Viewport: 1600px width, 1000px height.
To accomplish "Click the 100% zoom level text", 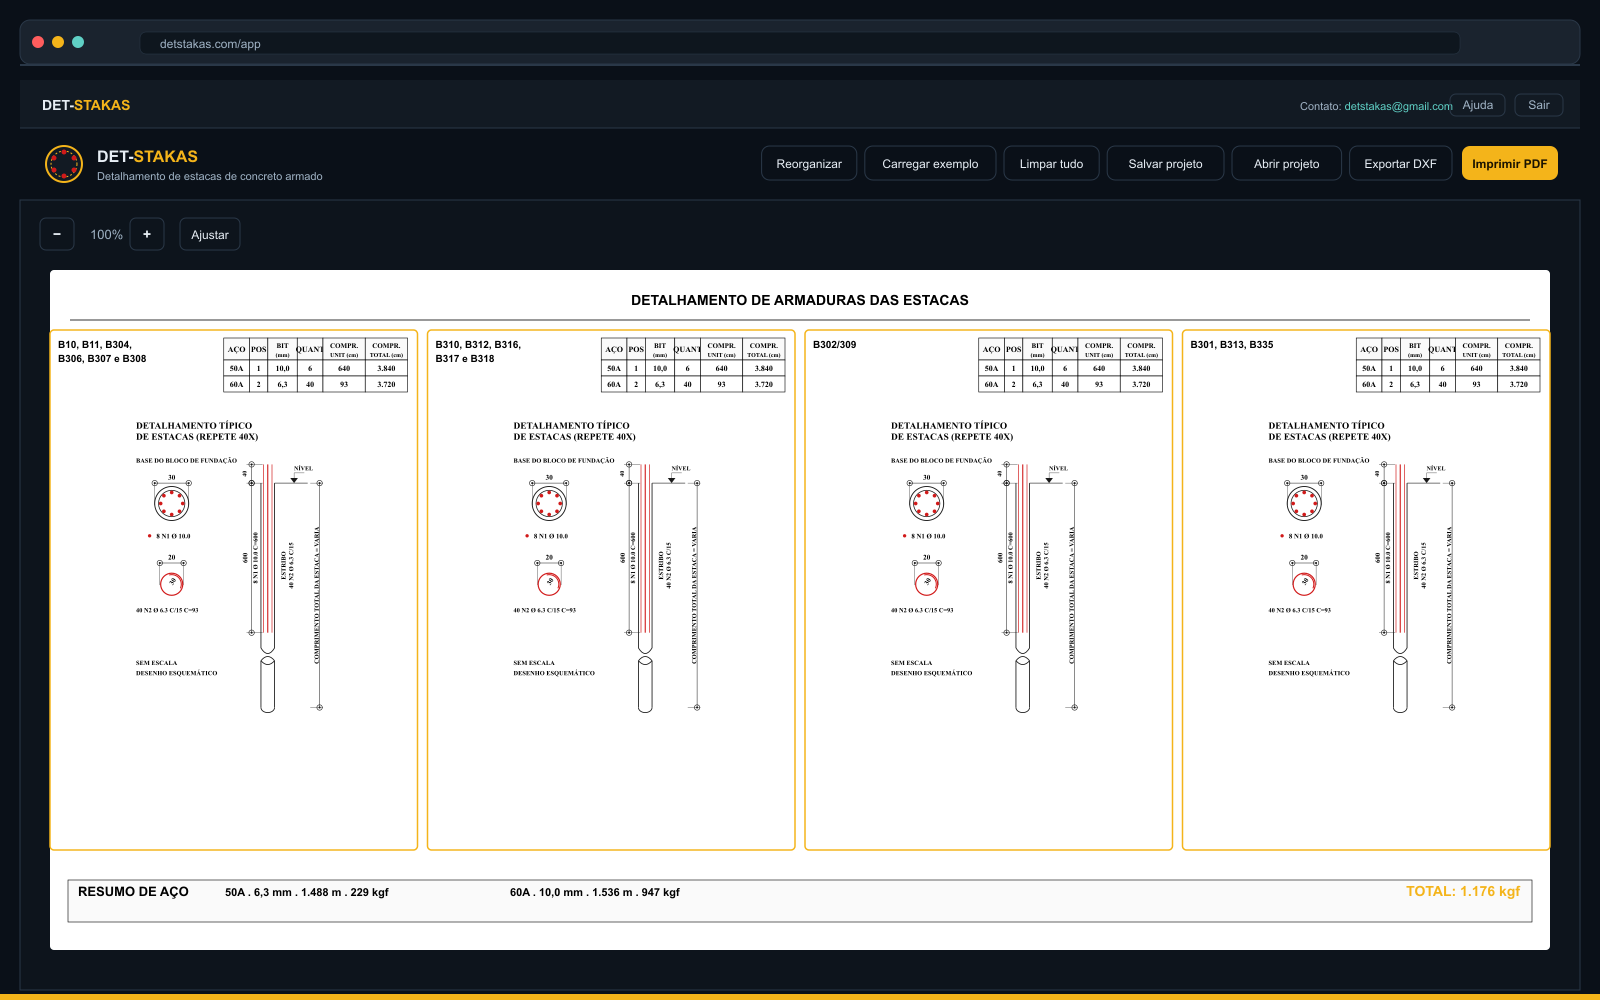I will [107, 234].
